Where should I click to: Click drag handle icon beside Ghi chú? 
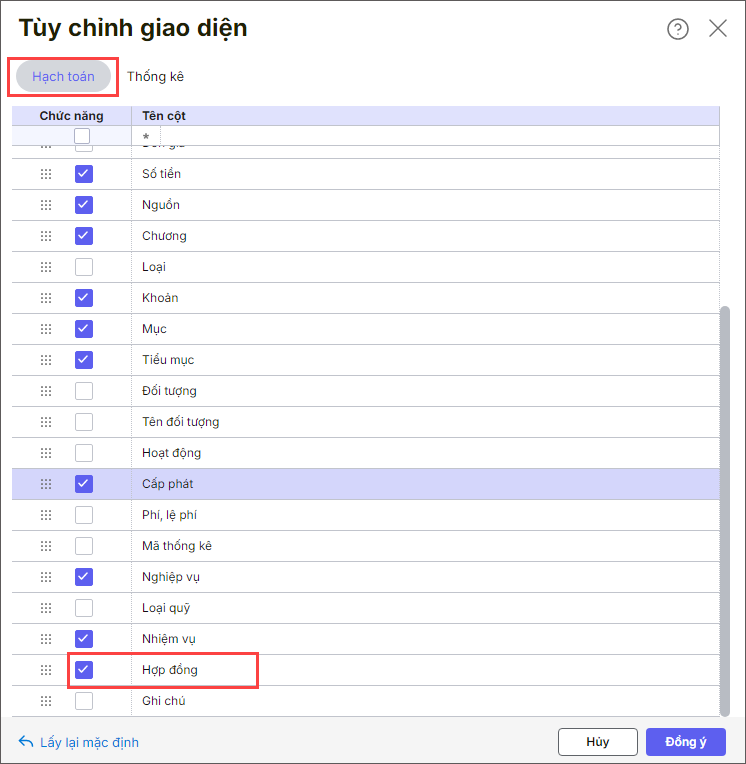(x=45, y=701)
